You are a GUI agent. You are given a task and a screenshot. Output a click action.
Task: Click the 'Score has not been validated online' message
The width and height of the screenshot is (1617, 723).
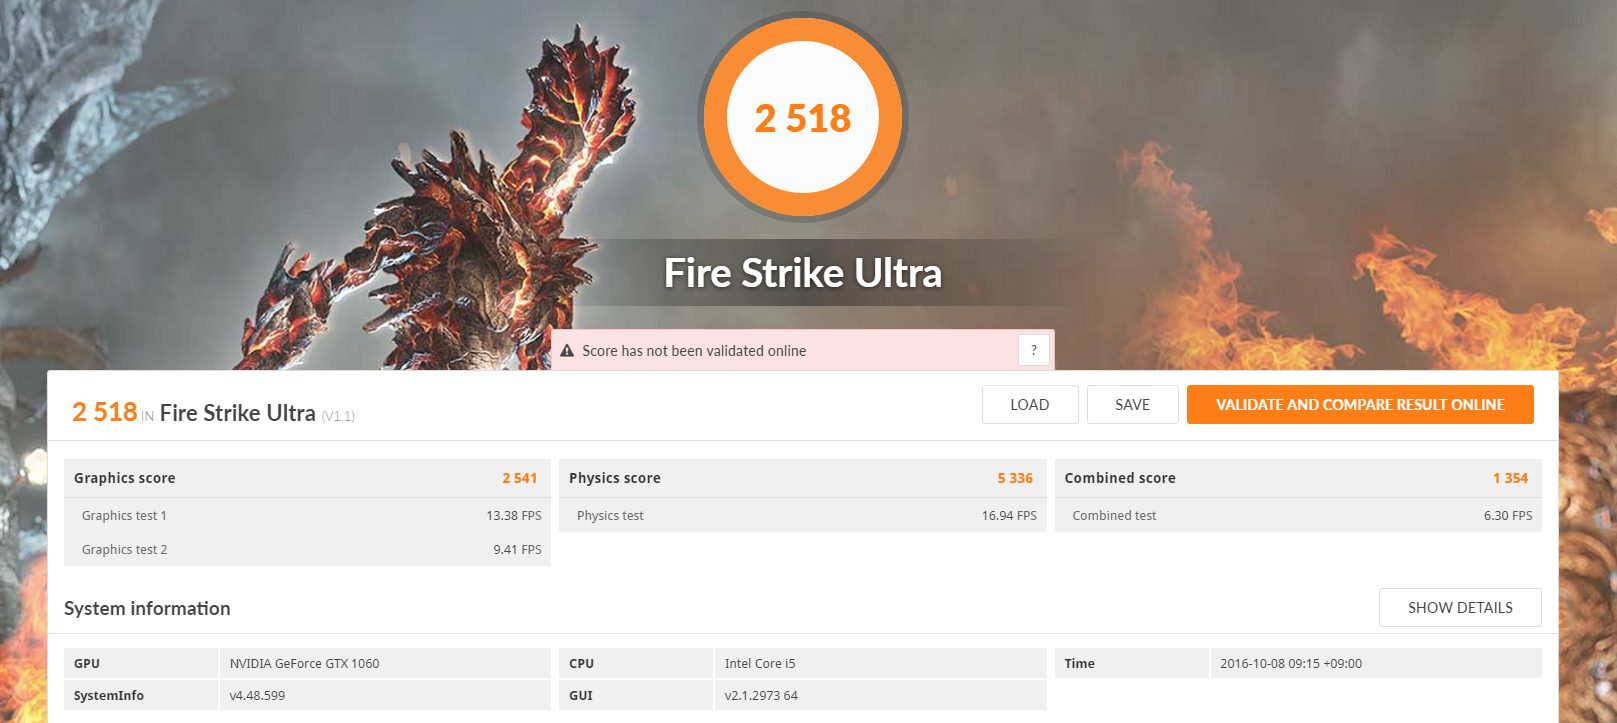point(694,351)
